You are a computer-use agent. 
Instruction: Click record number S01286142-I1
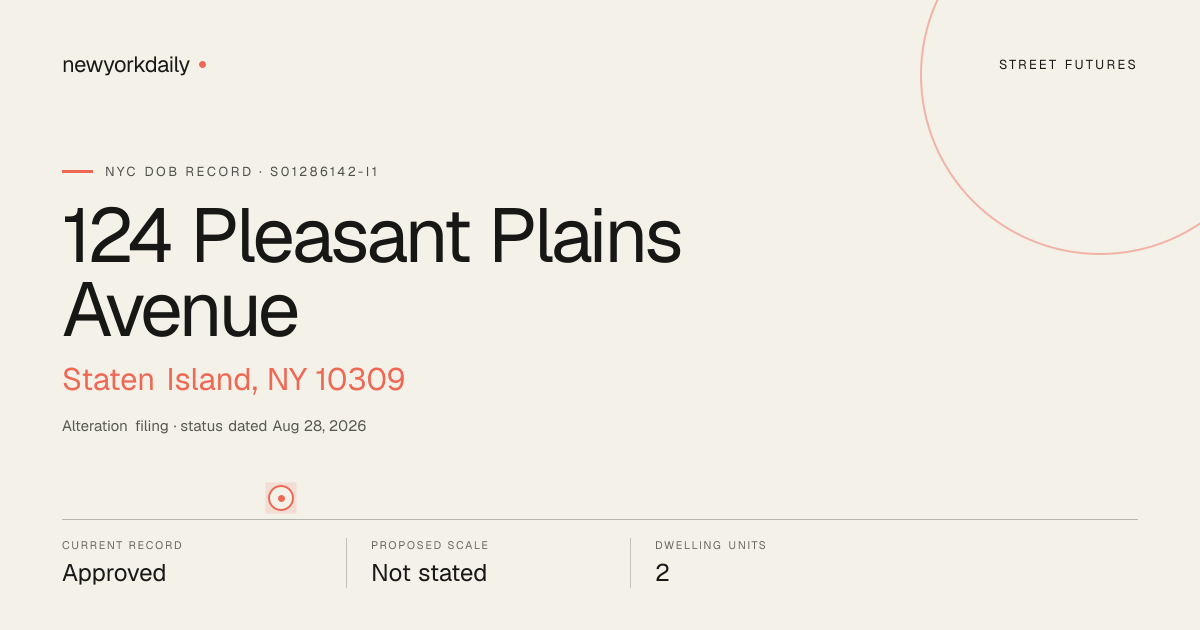(324, 172)
